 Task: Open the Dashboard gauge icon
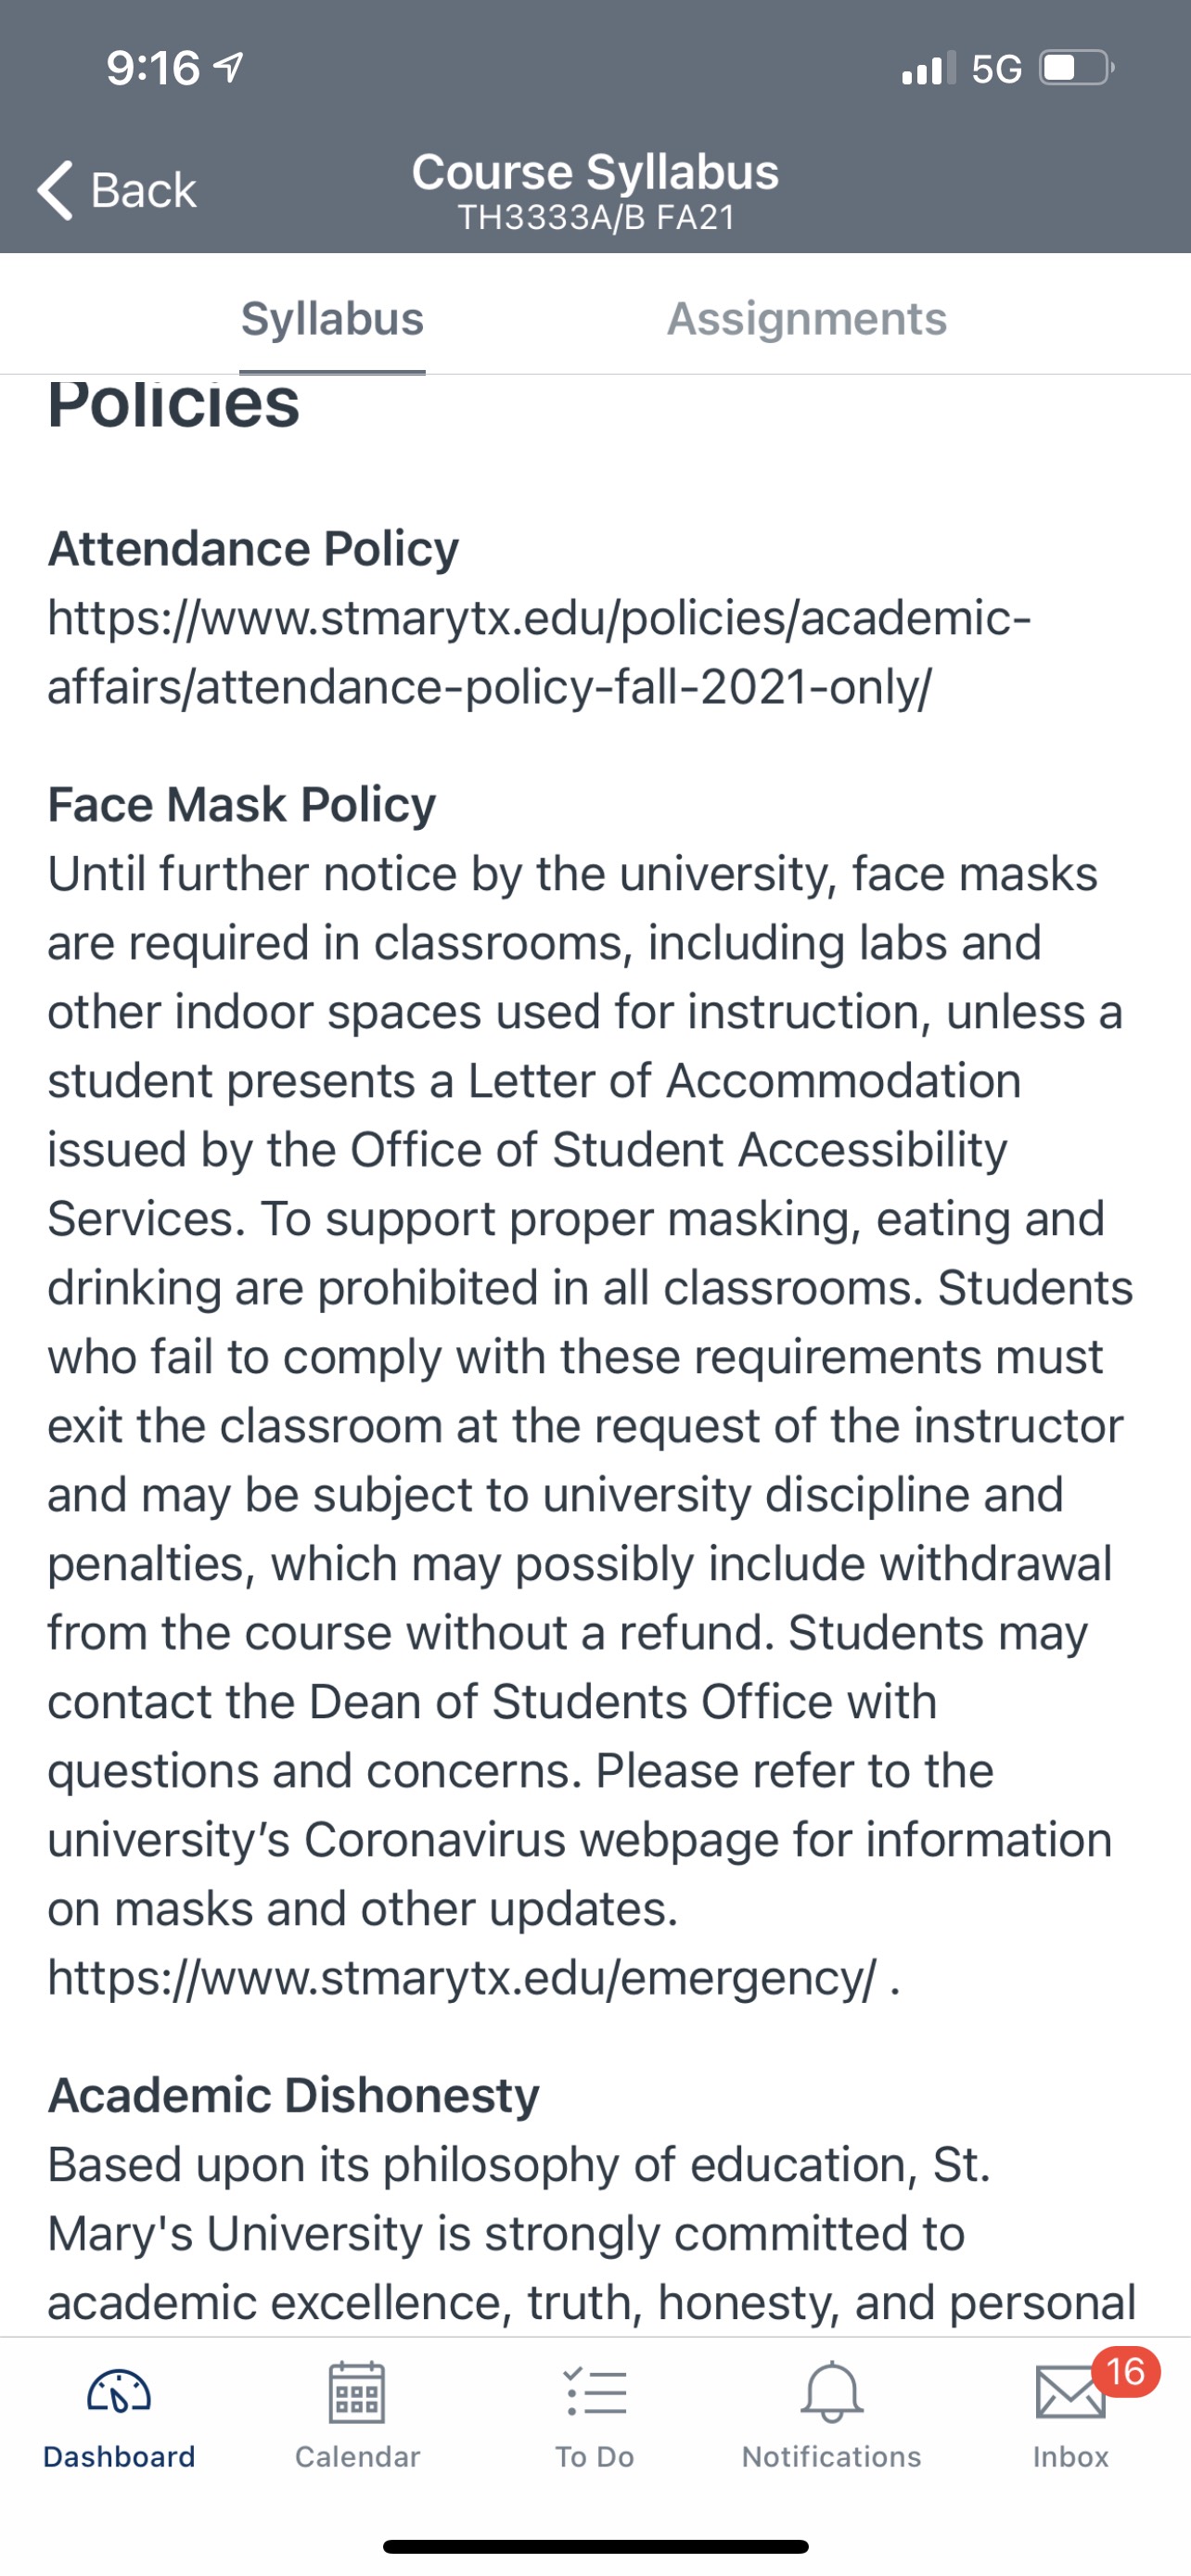click(x=119, y=2393)
